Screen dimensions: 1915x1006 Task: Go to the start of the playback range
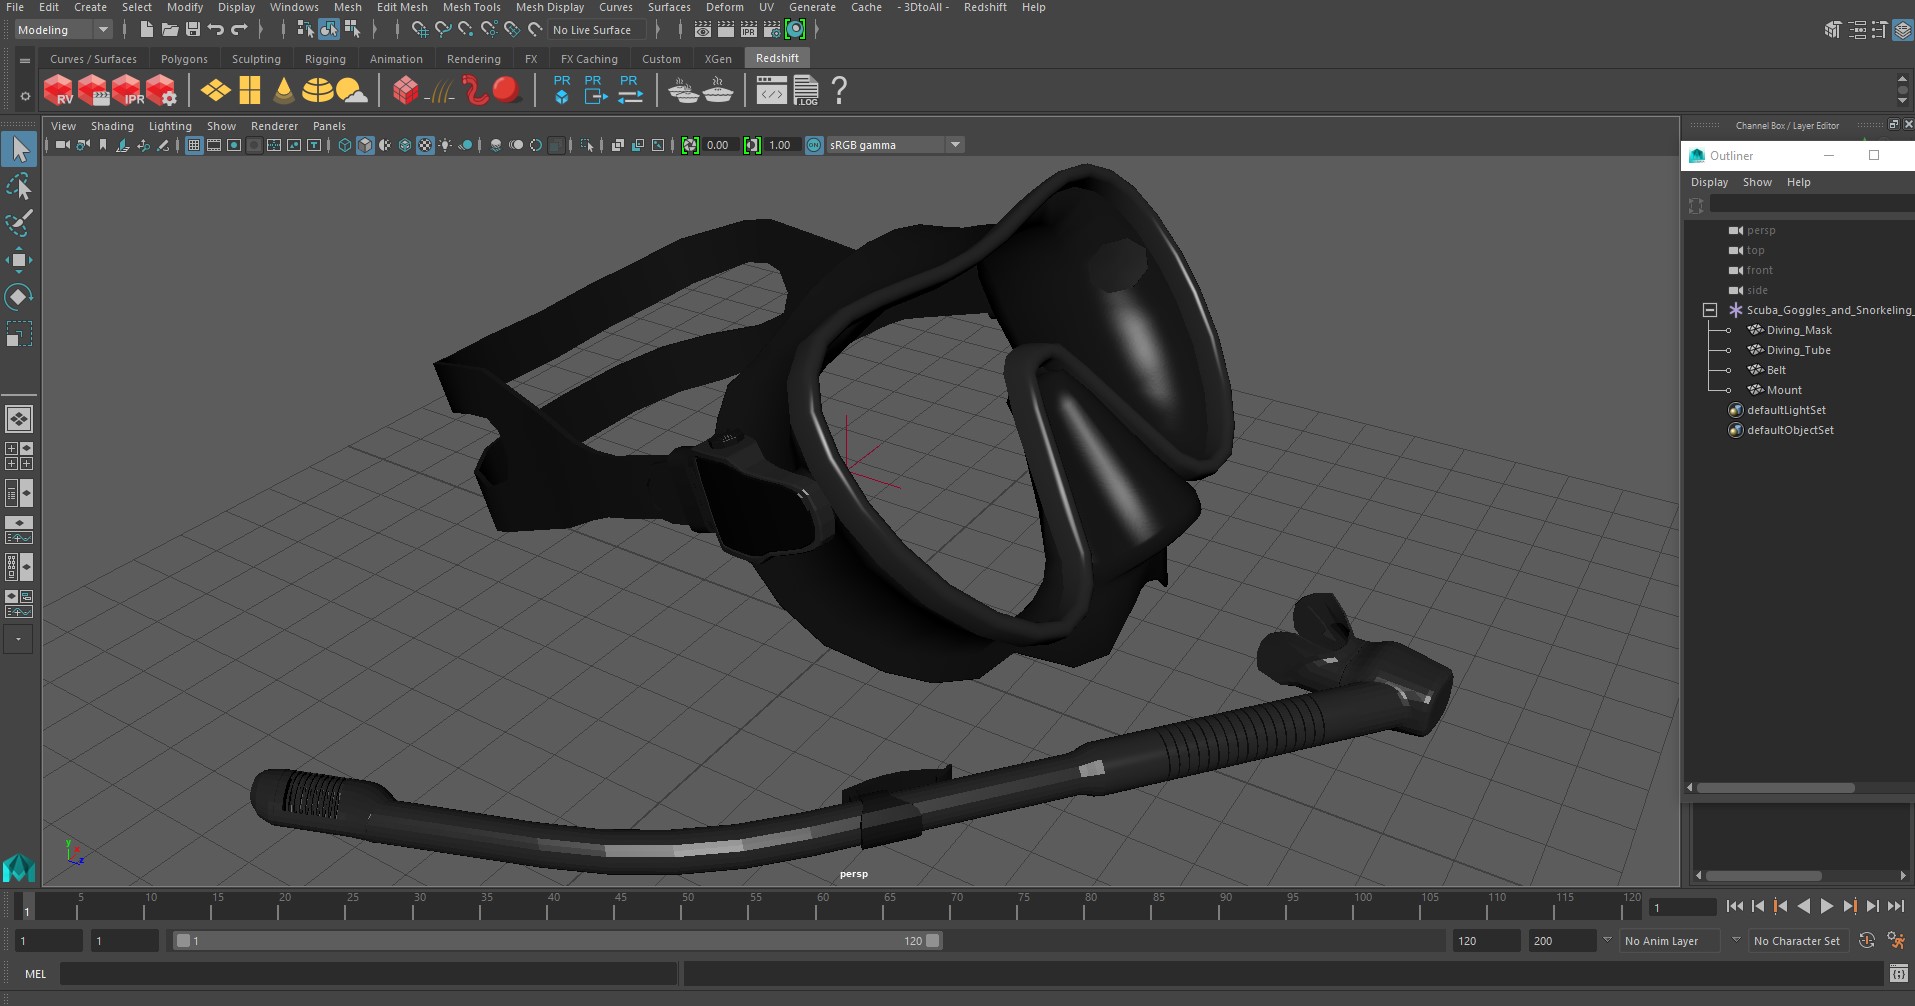coord(1735,906)
